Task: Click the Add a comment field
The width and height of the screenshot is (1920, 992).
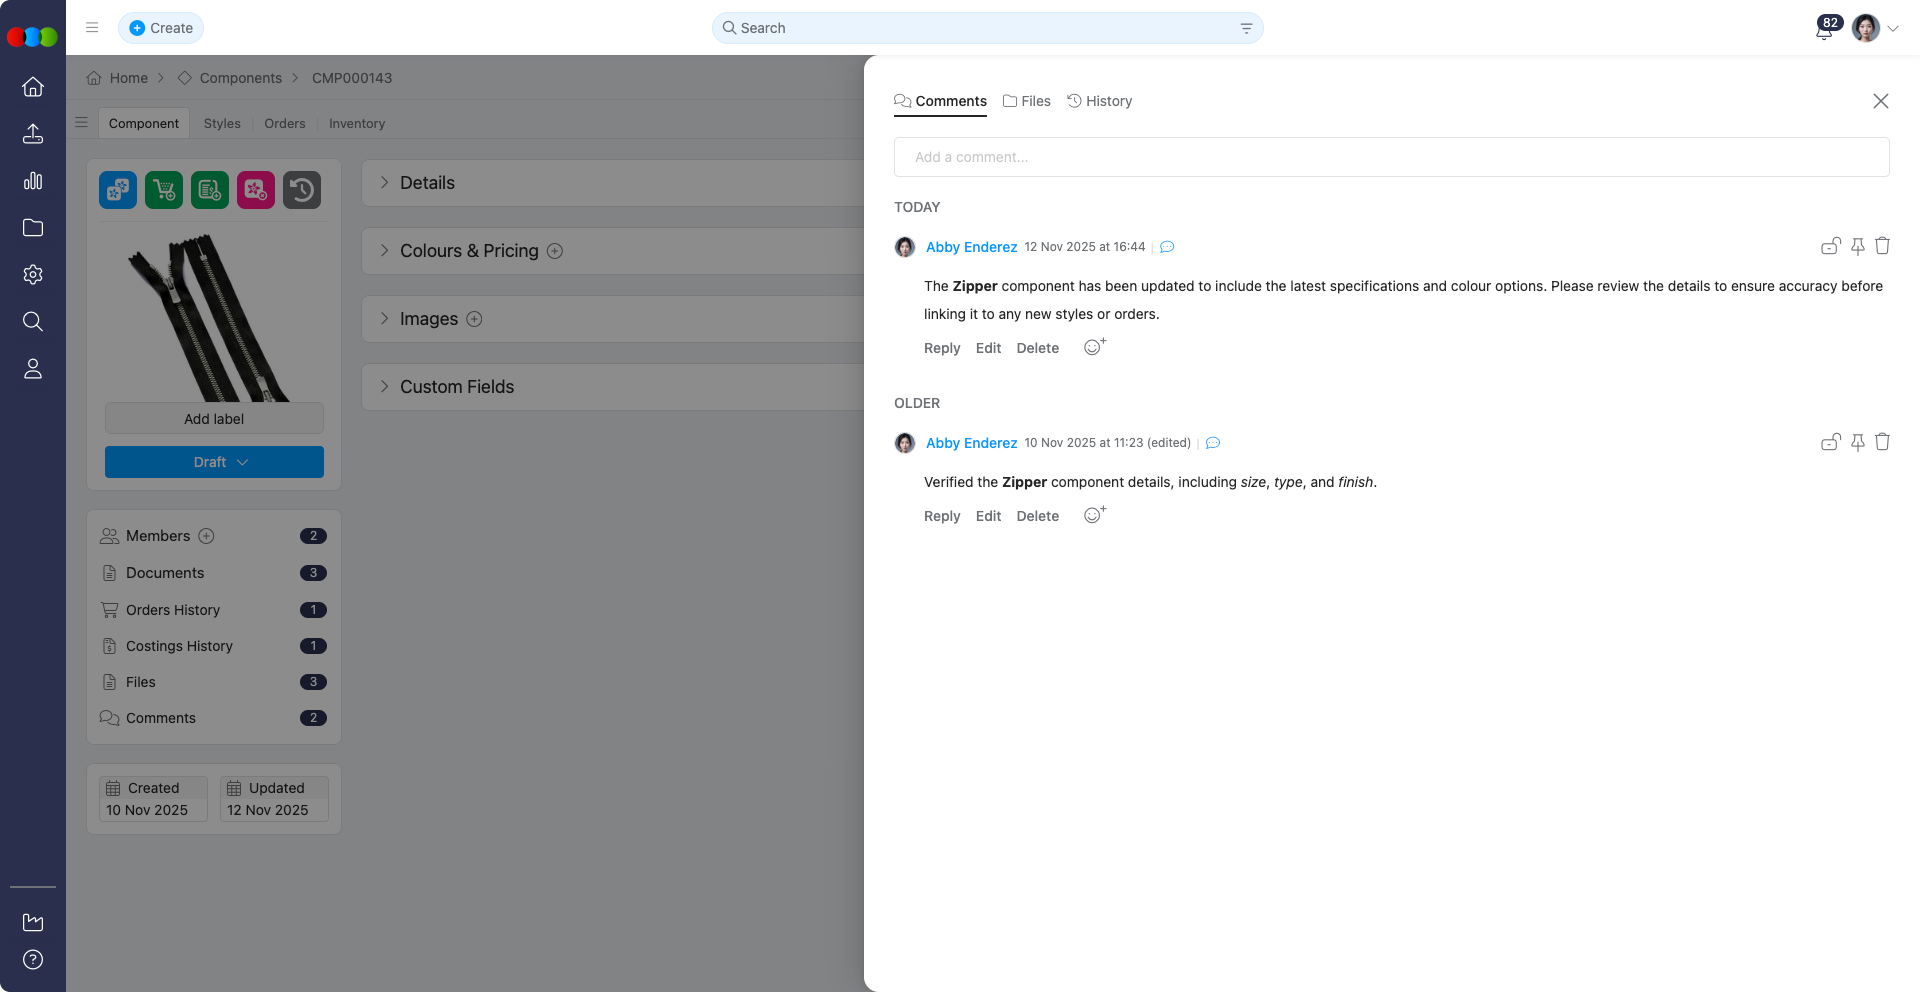Action: [1390, 157]
